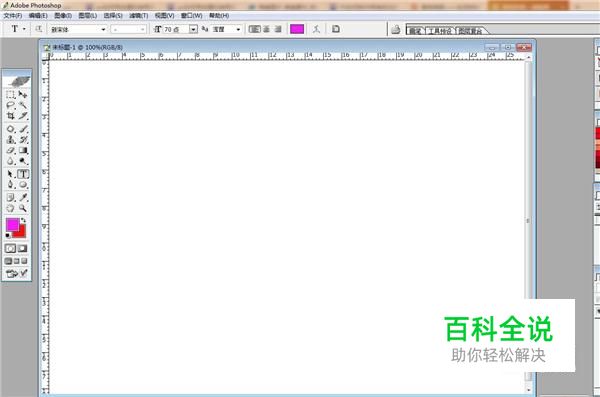Open the font size dropdown arrow
Screen dimensions: 600x397
pyautogui.click(x=193, y=29)
